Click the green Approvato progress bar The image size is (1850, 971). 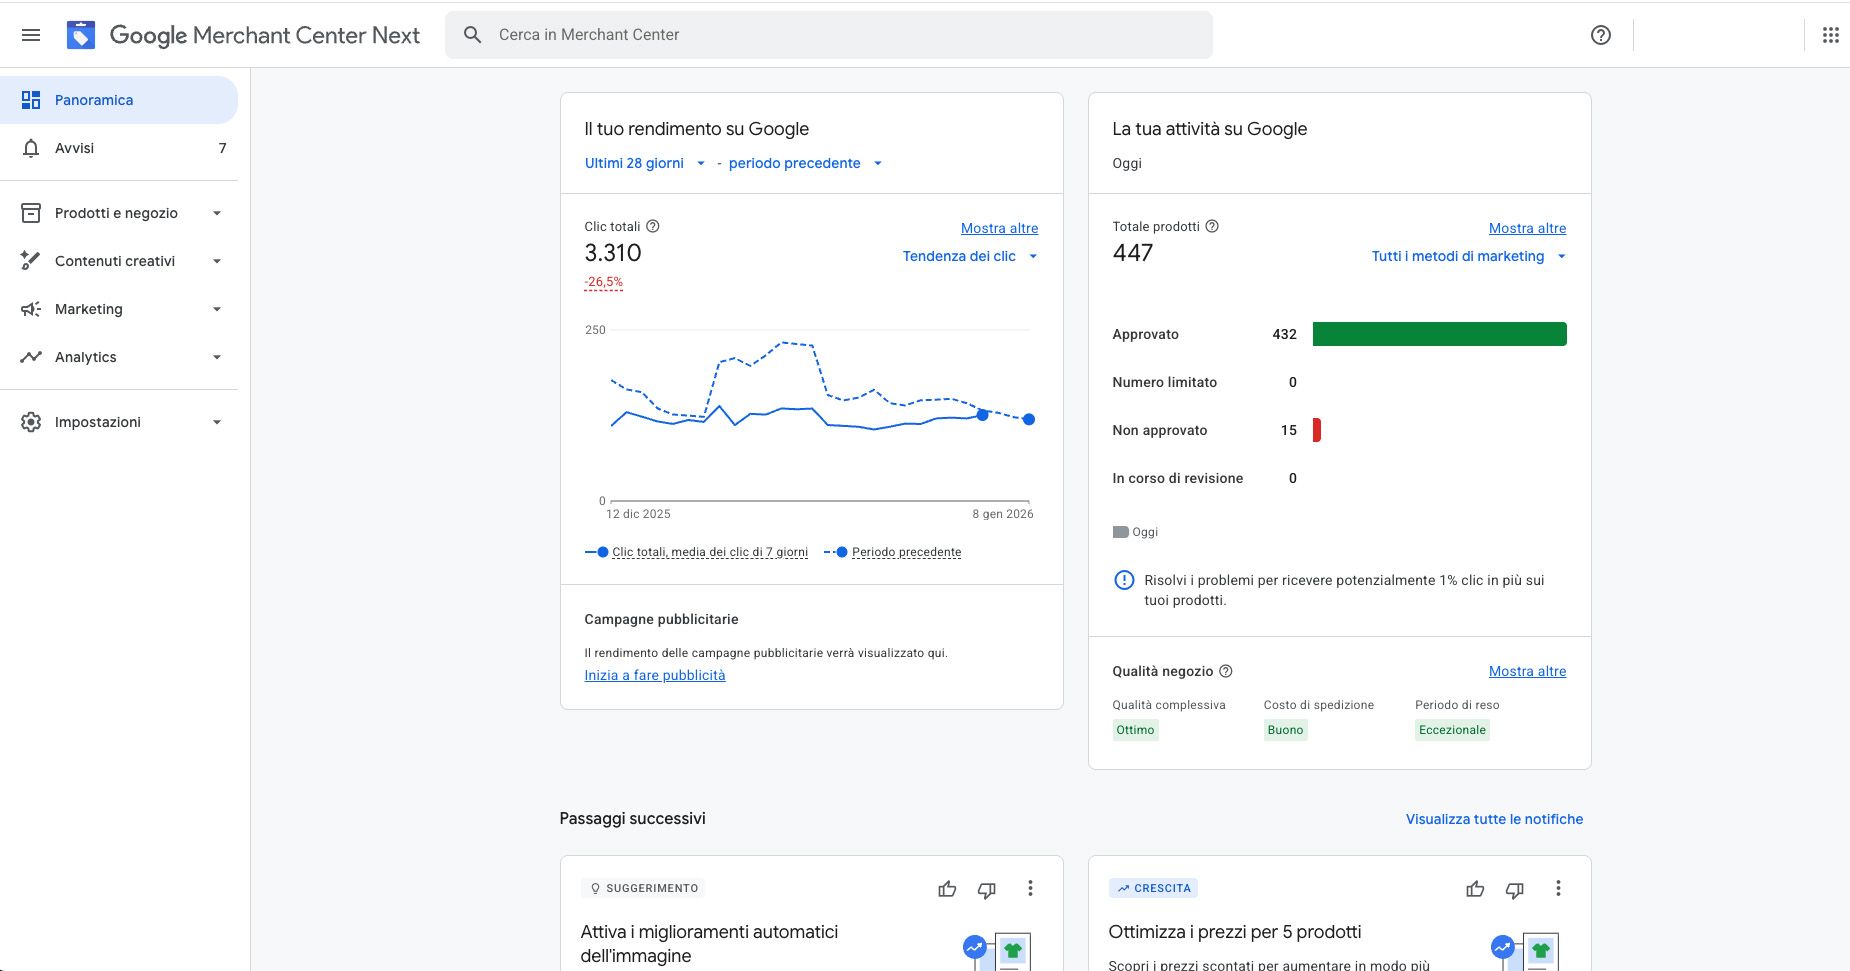1439,334
